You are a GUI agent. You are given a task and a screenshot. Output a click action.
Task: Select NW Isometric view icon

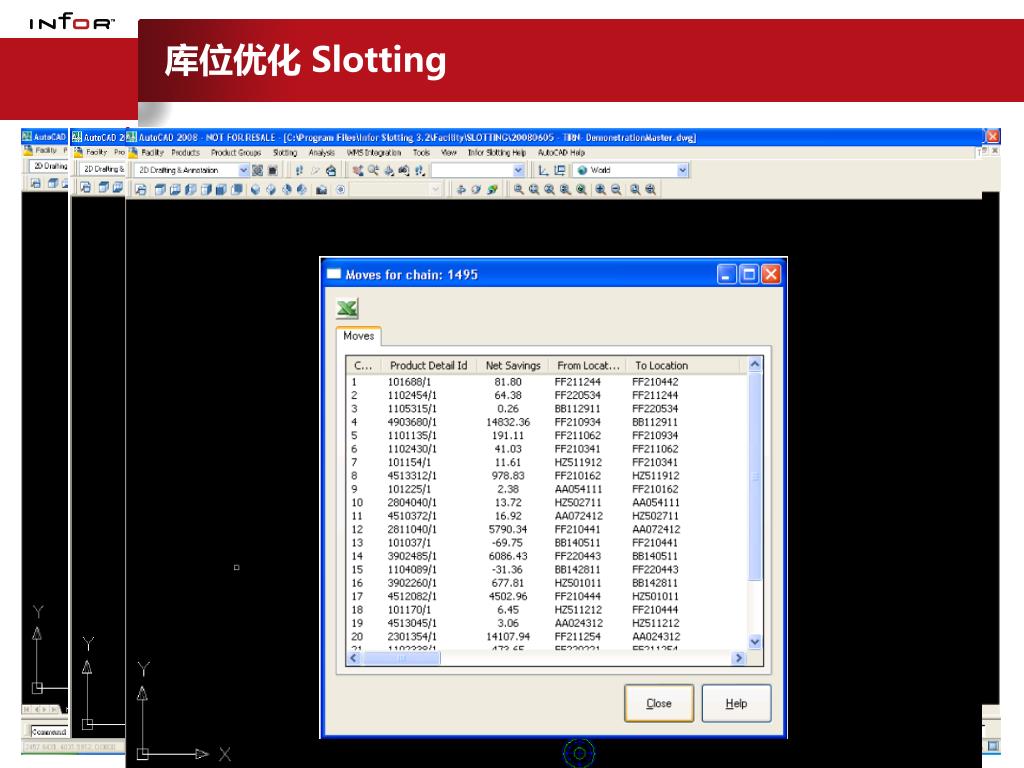tap(301, 189)
